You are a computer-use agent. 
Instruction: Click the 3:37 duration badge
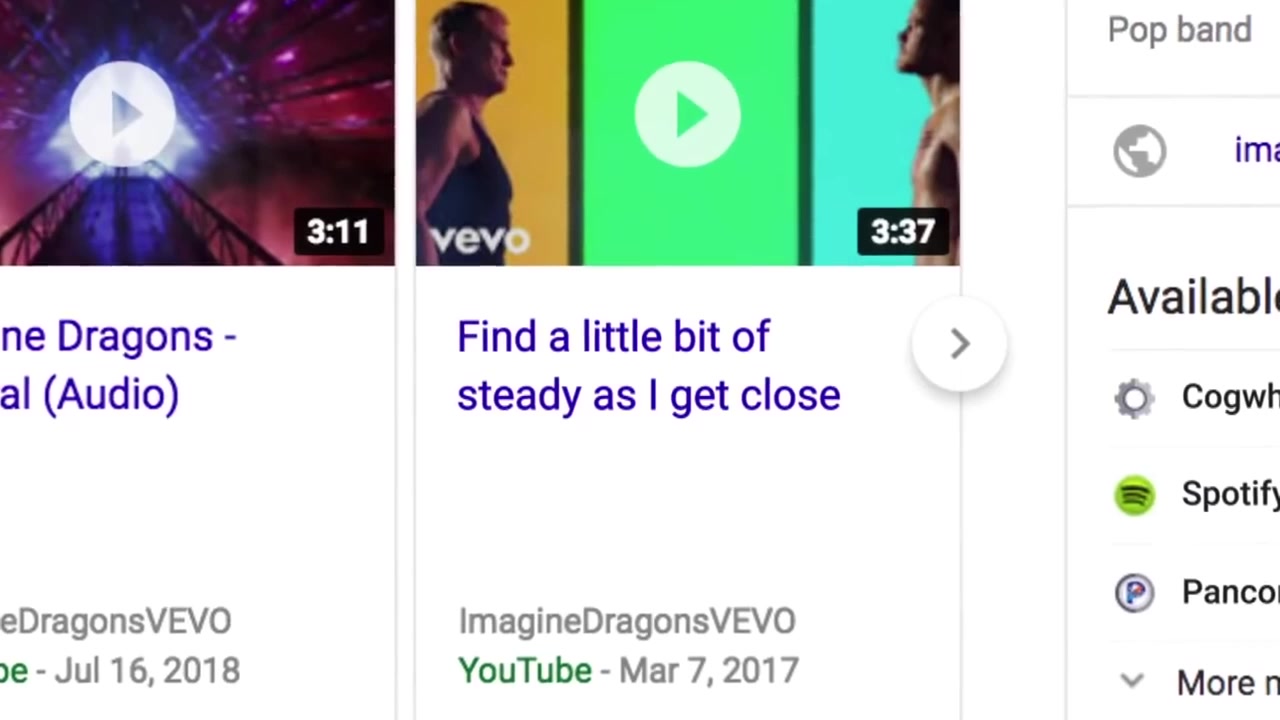(x=903, y=232)
